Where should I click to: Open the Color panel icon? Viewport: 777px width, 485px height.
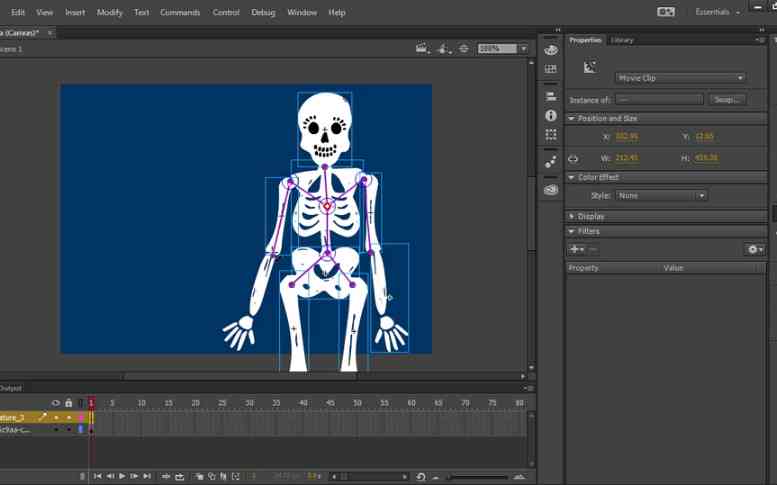(551, 50)
